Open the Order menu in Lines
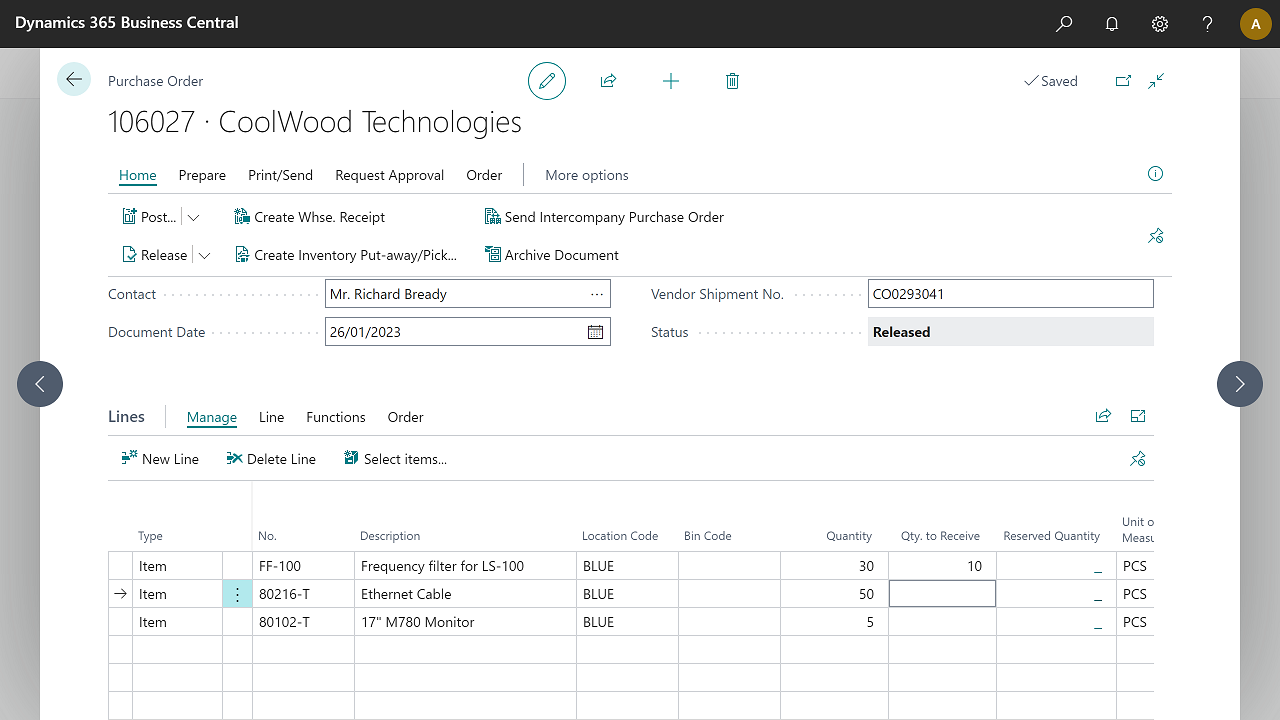1280x720 pixels. coord(406,417)
